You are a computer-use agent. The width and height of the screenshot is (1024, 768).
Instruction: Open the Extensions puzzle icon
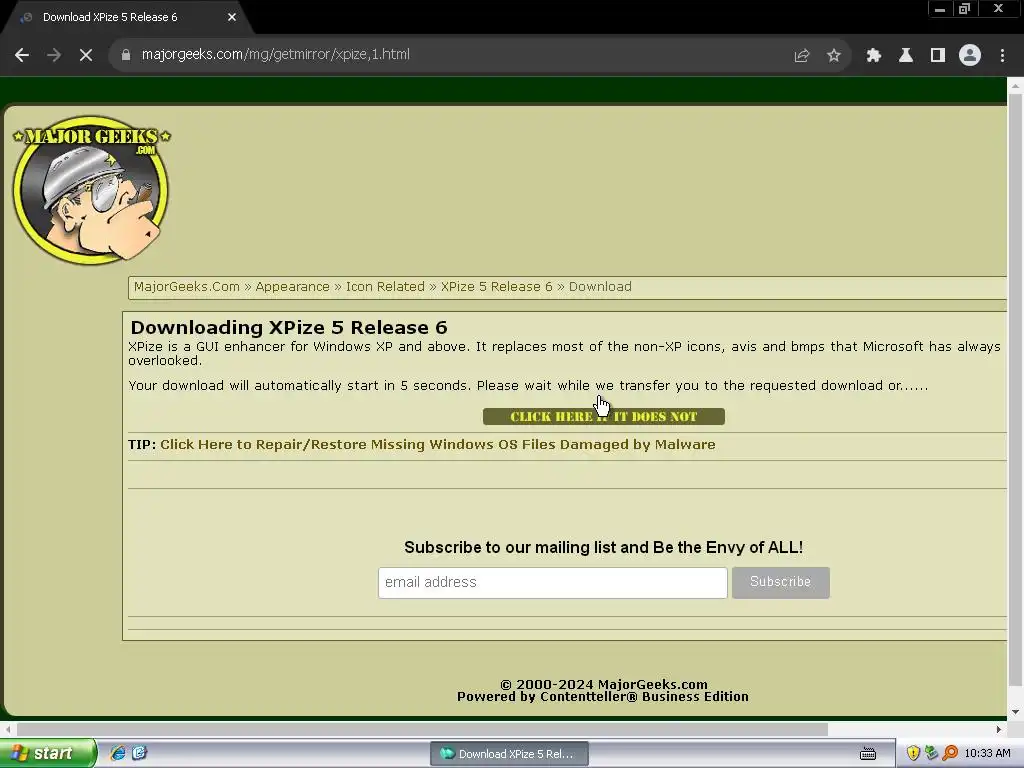pos(873,56)
